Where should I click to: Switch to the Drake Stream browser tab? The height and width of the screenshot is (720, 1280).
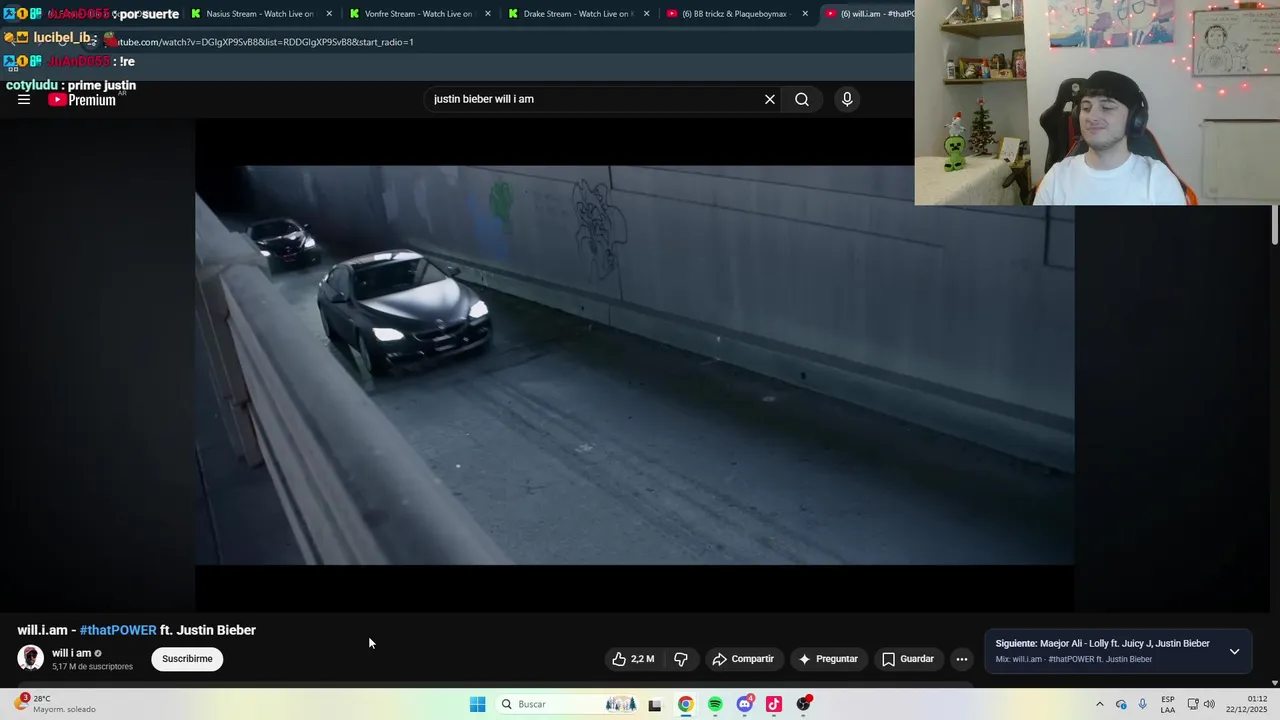point(577,14)
